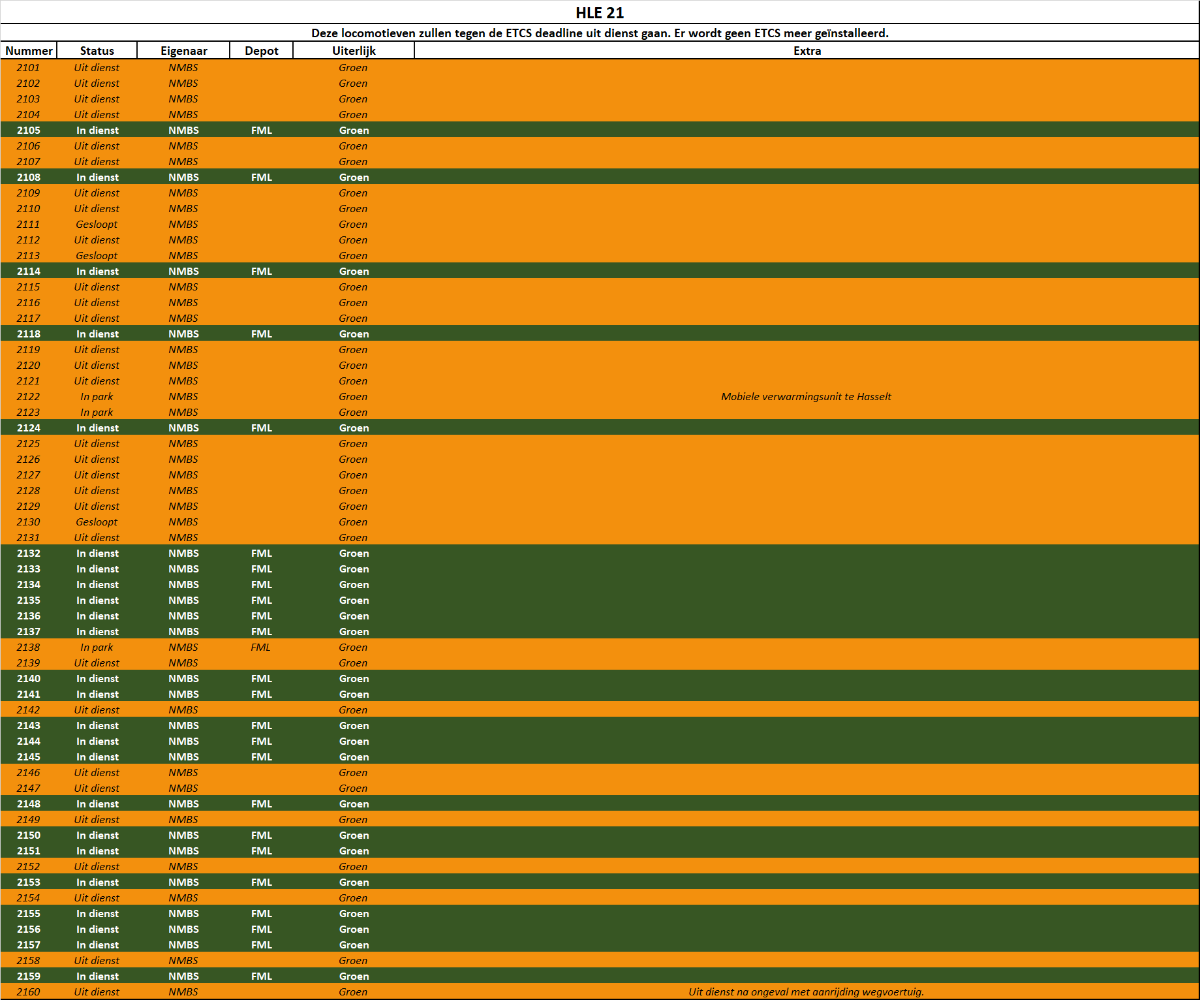
Task: Click the Groen cell of locomotive 2159
Action: (353, 976)
